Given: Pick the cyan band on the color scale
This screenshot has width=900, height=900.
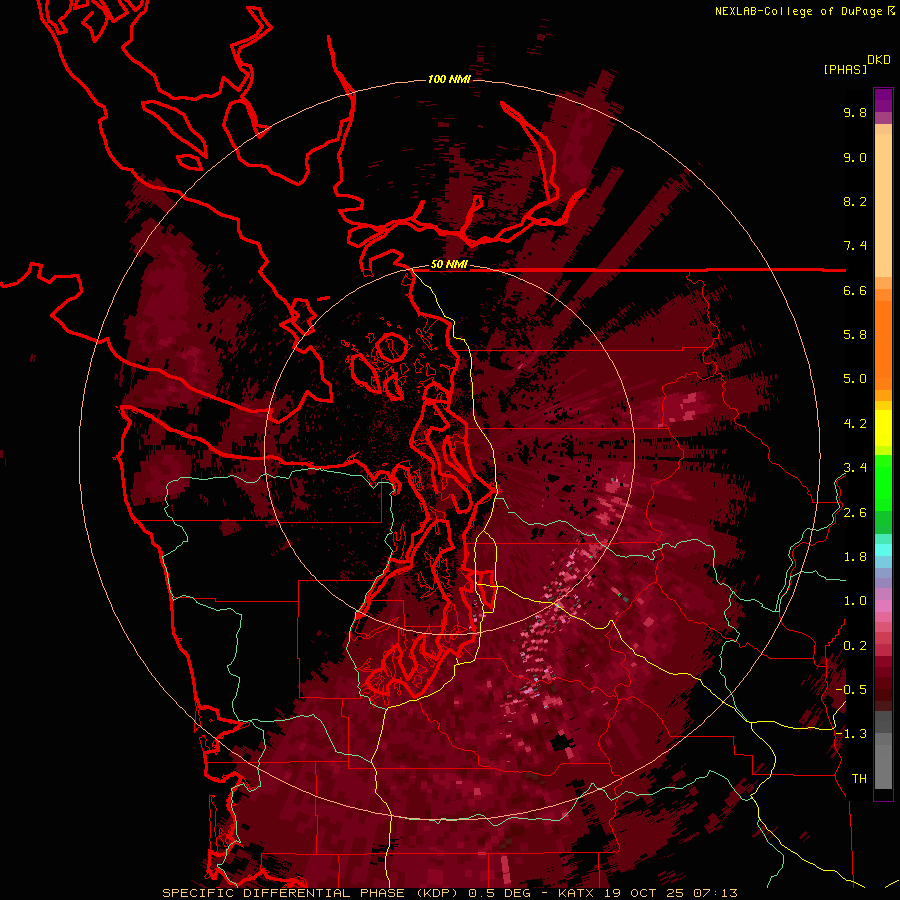Looking at the screenshot, I should tap(883, 550).
